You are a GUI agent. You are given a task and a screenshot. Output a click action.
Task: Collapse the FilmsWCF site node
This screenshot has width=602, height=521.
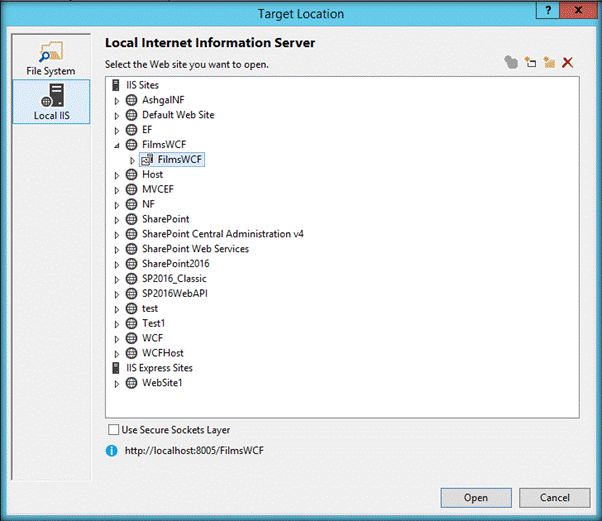117,146
